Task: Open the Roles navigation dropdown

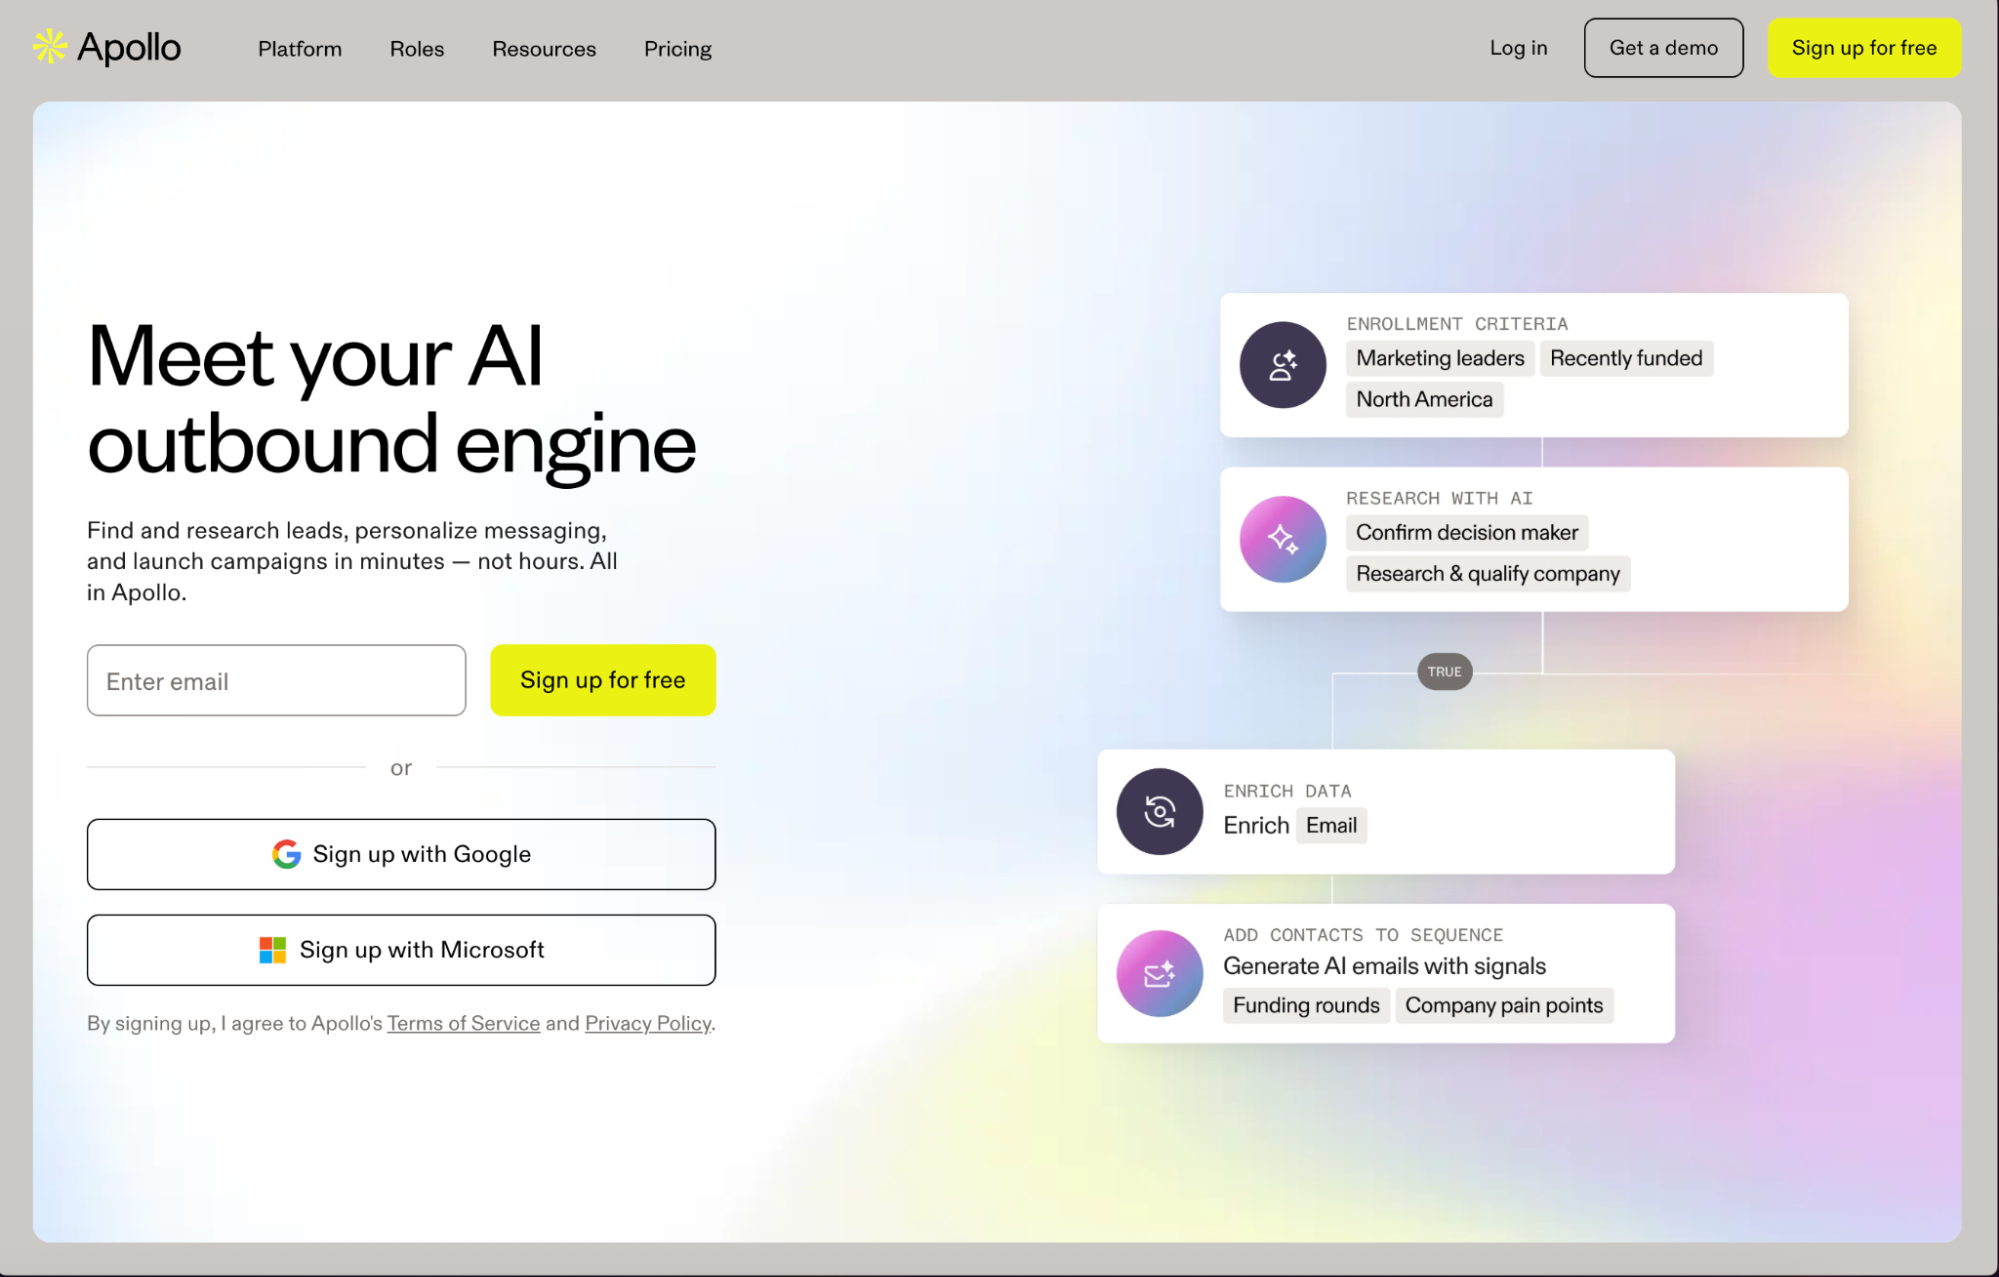Action: 416,48
